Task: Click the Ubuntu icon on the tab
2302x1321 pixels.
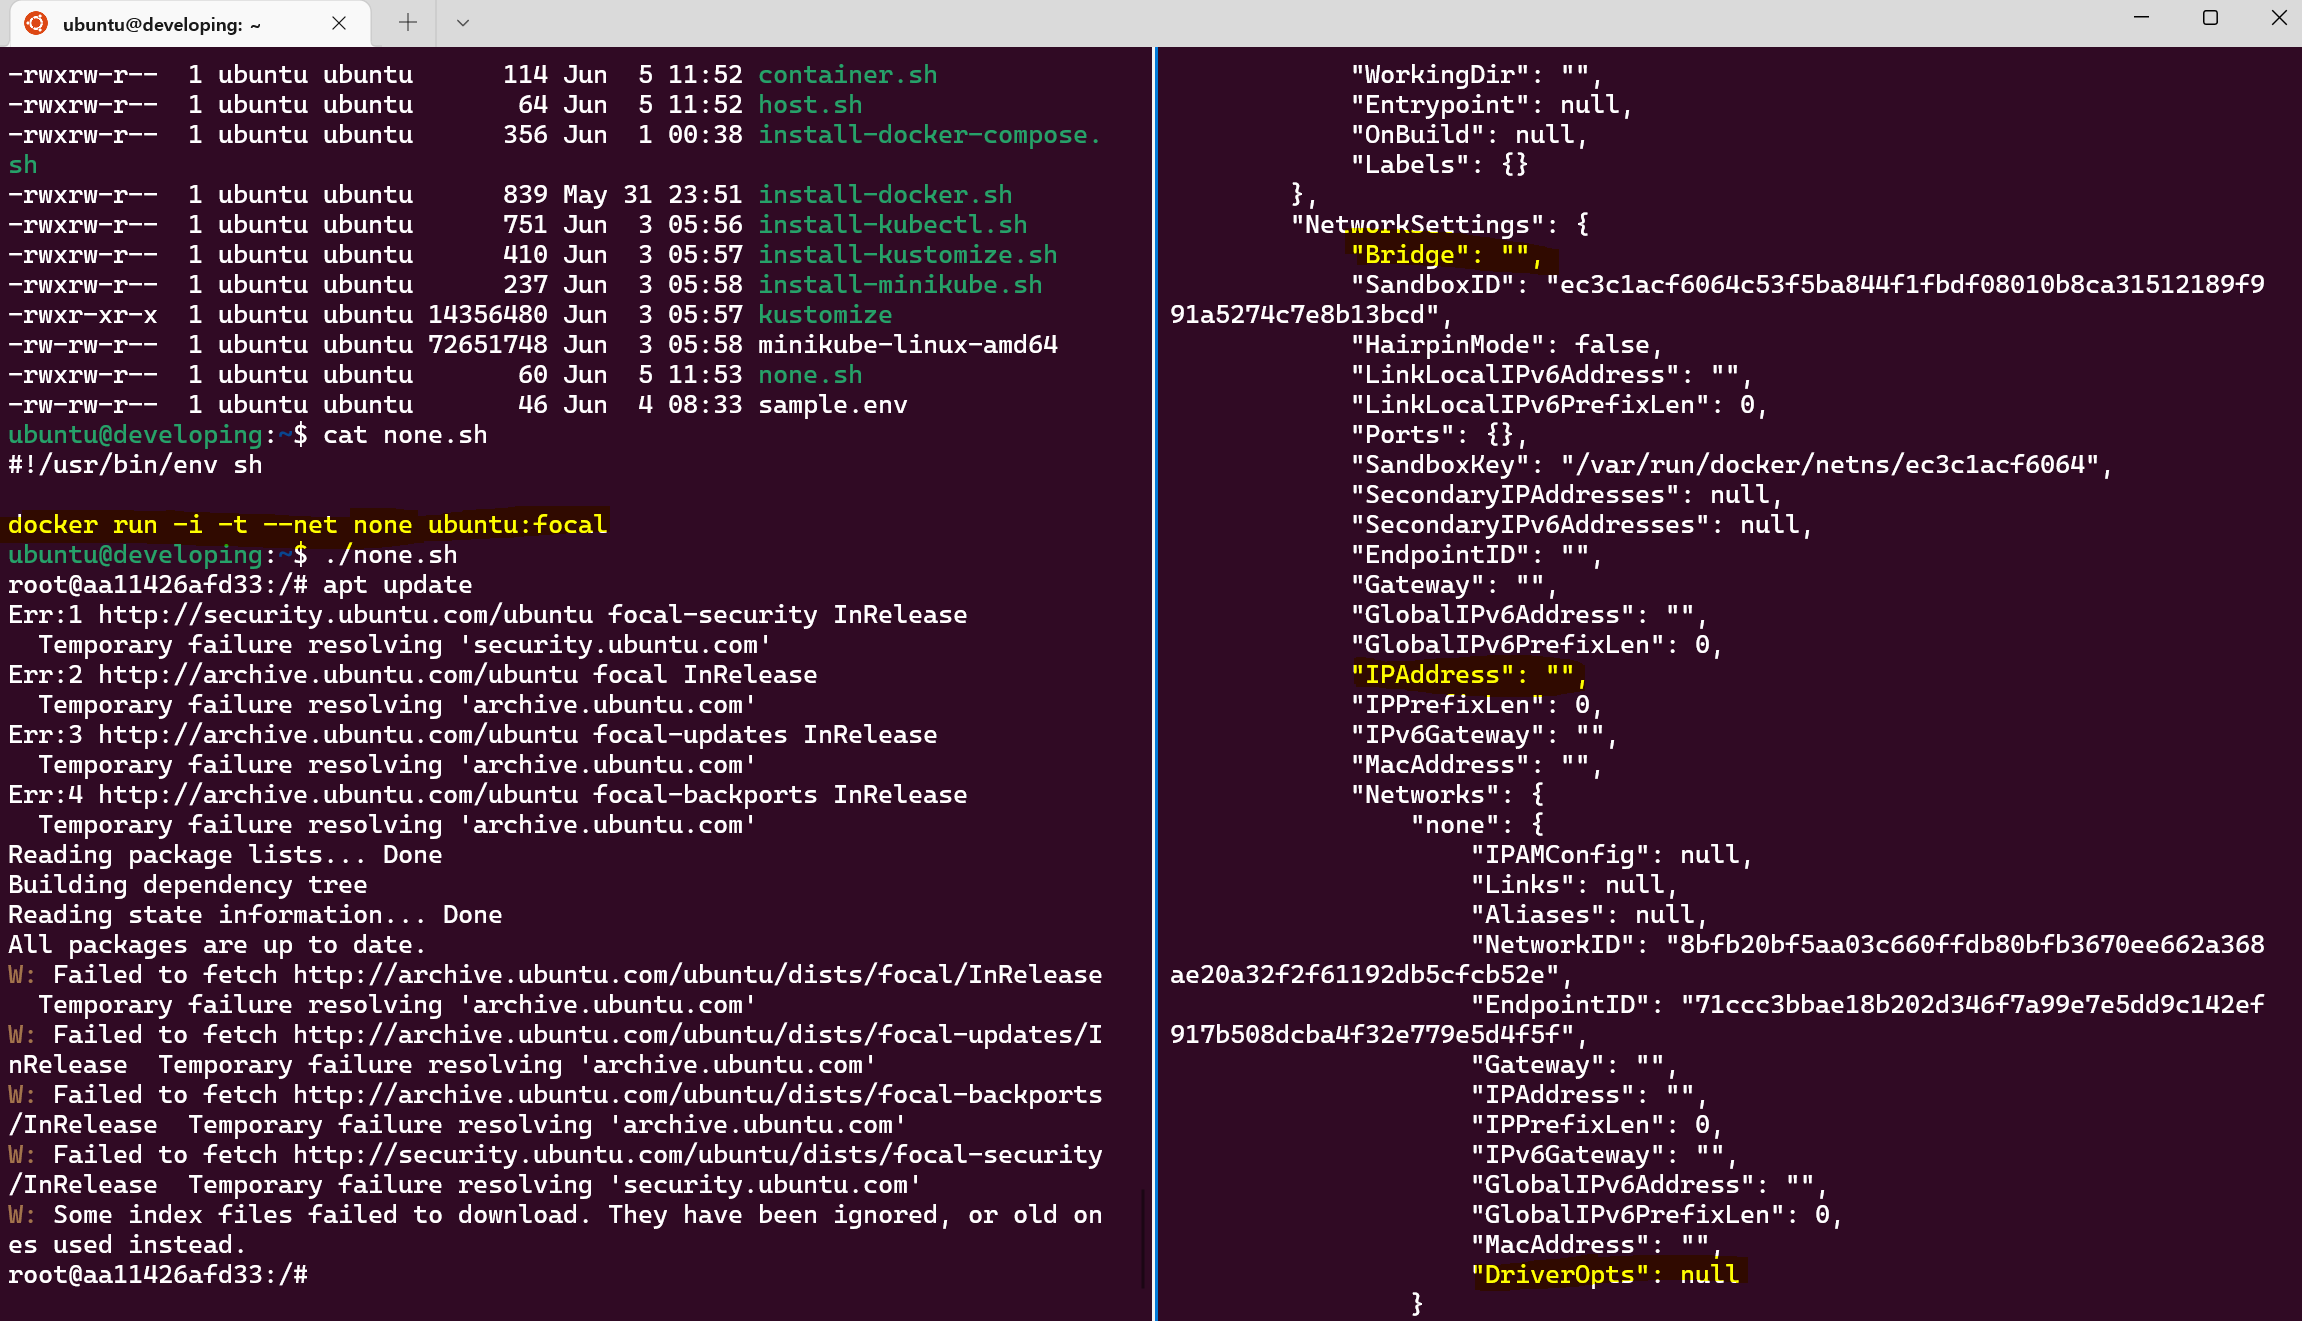Action: point(36,23)
